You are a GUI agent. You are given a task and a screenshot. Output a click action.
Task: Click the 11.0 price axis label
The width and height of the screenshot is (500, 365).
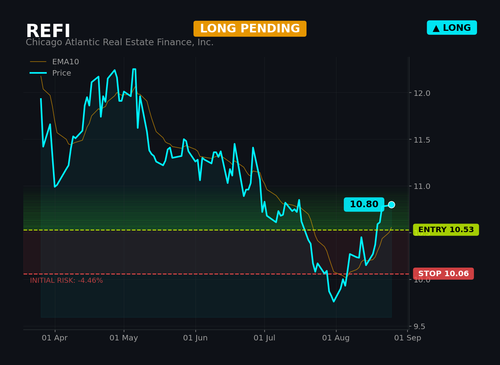tap(422, 186)
